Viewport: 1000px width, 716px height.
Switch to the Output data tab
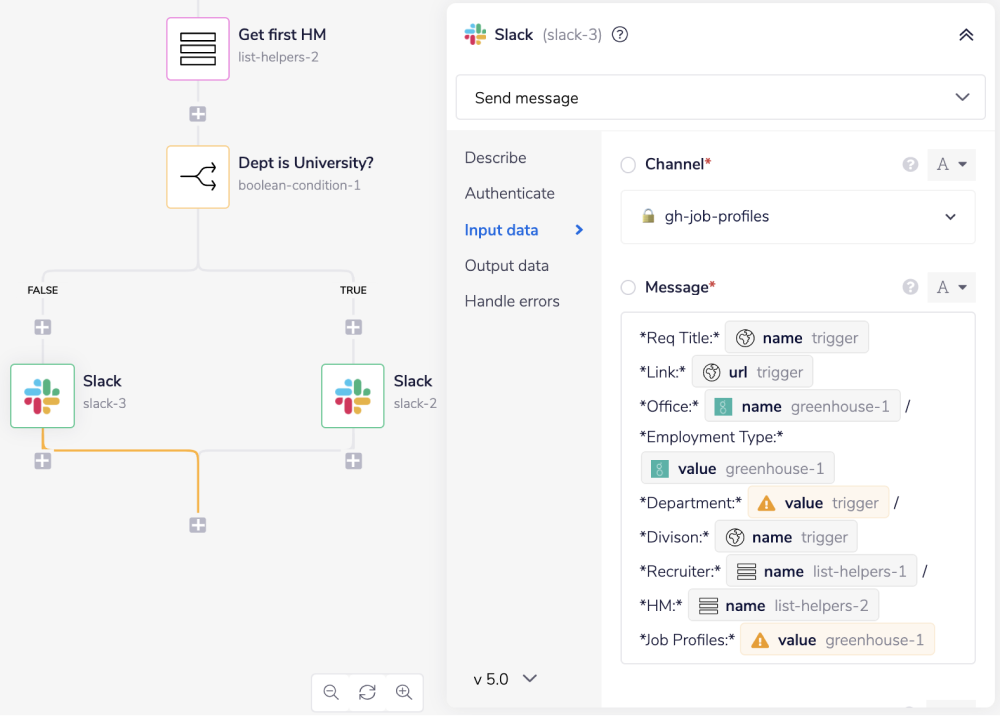(x=506, y=265)
